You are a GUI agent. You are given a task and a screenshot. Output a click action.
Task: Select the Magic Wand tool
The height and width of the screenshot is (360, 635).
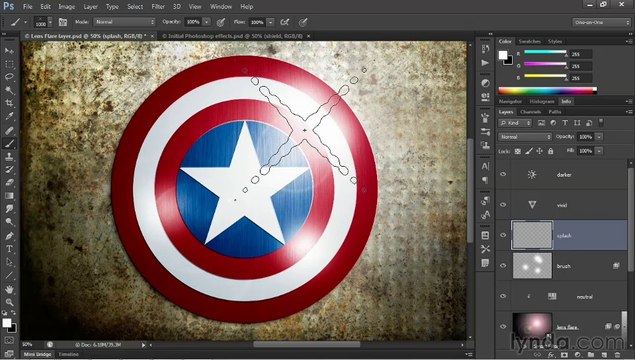[9, 90]
